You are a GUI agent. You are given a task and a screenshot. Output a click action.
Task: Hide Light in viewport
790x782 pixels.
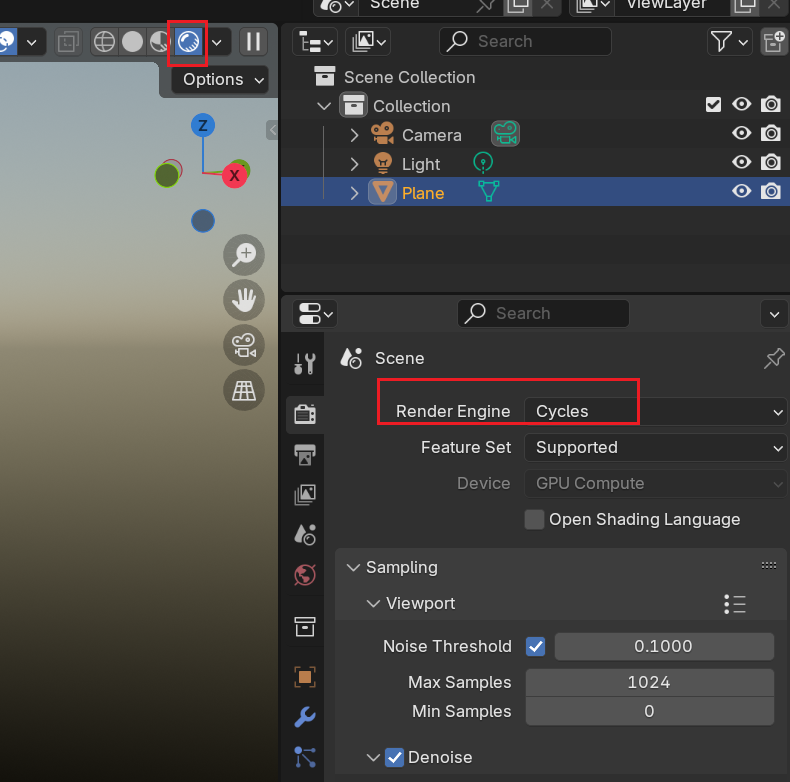(742, 163)
